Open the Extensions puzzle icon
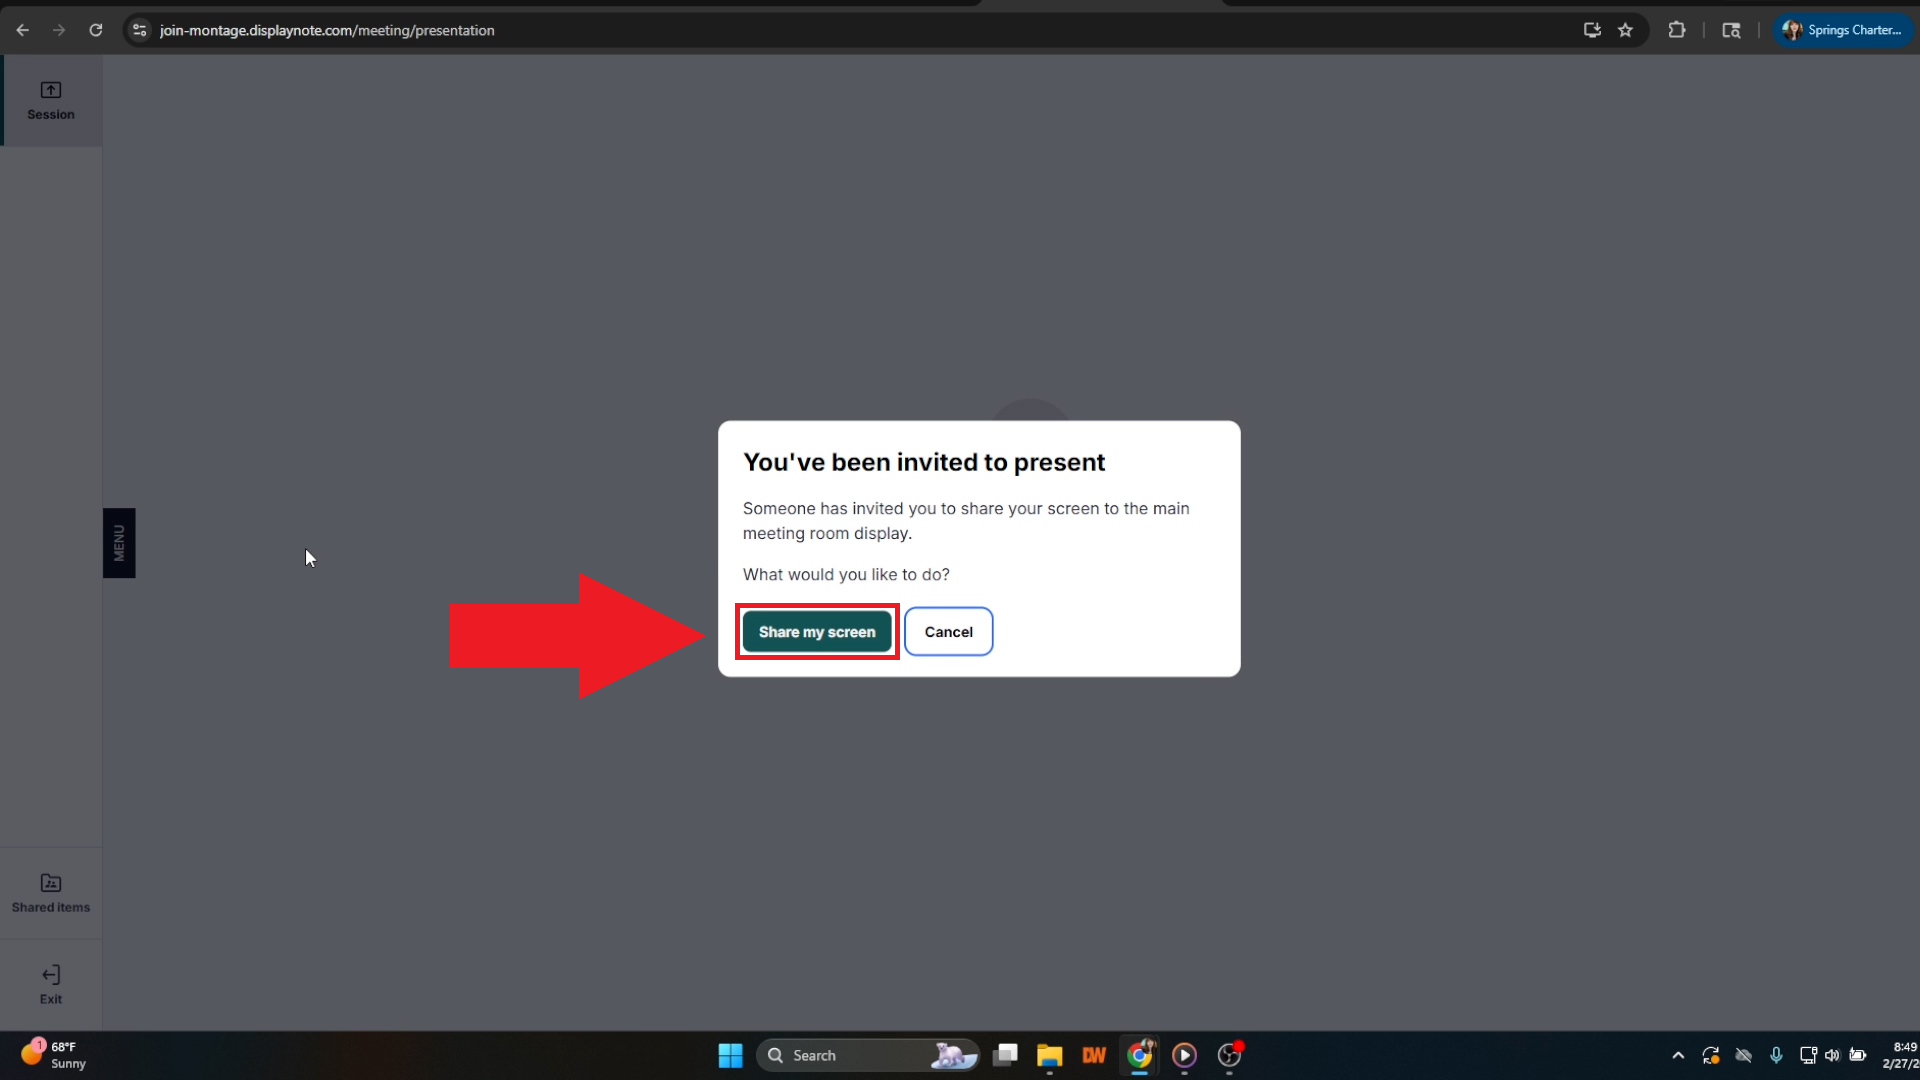 1677,30
